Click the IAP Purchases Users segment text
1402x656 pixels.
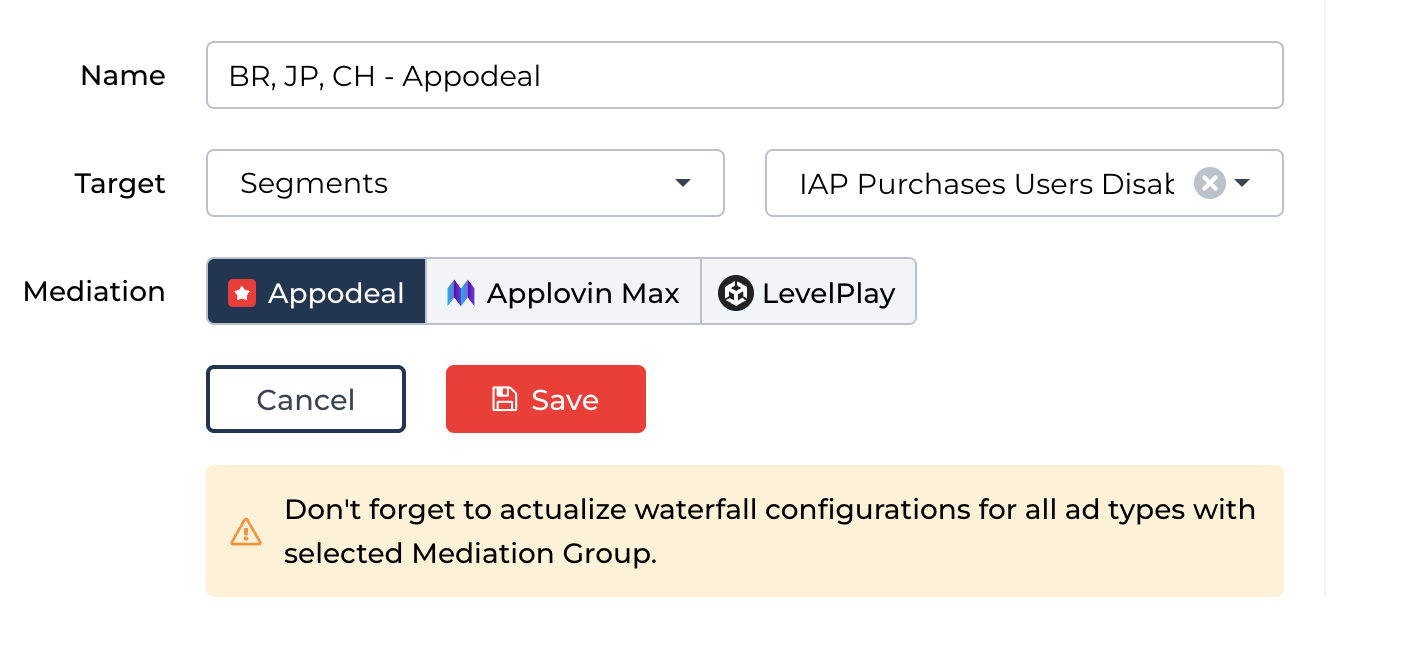pyautogui.click(x=985, y=184)
